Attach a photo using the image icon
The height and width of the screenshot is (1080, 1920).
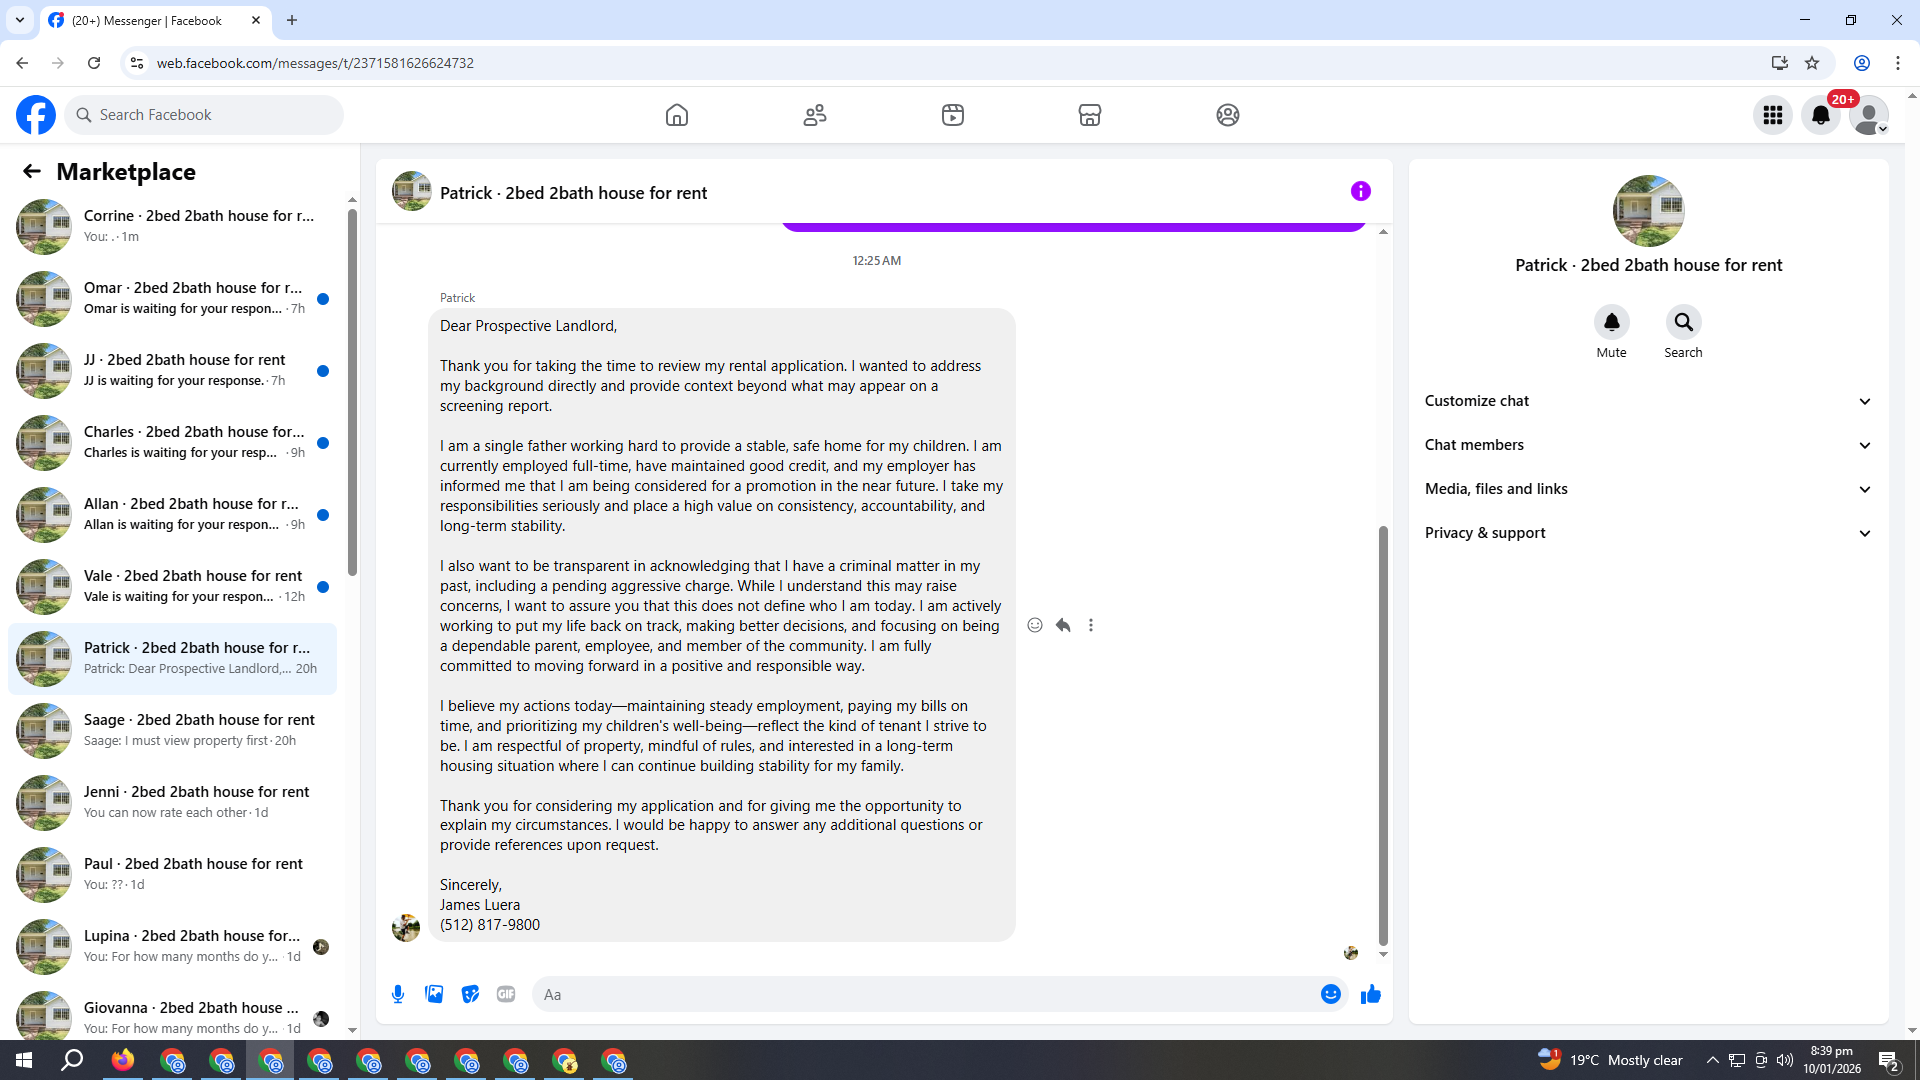point(434,994)
